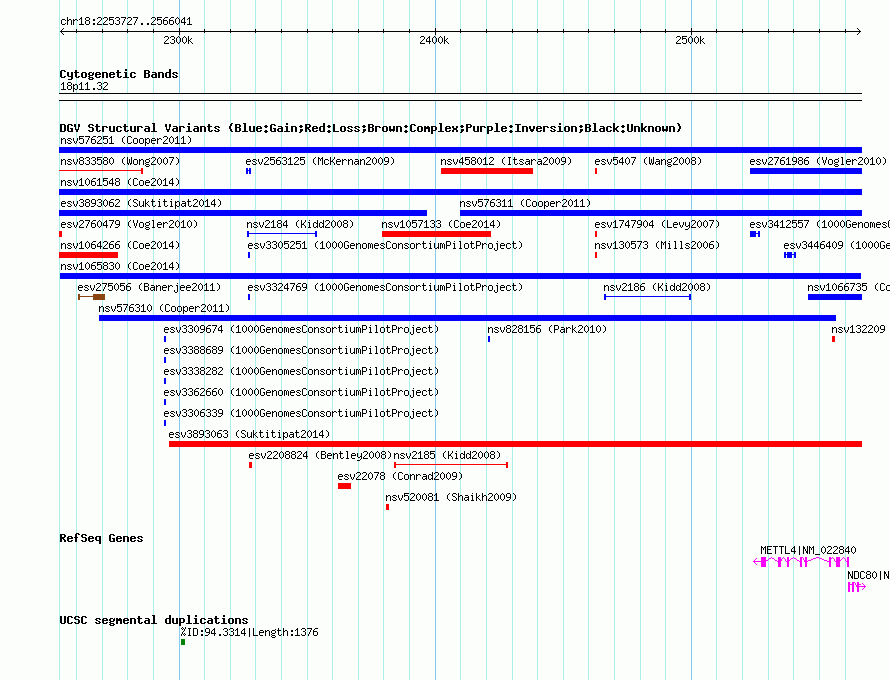Viewport: 890px width, 680px height.
Task: Open RefSeq Genes track title
Action: click(x=101, y=538)
